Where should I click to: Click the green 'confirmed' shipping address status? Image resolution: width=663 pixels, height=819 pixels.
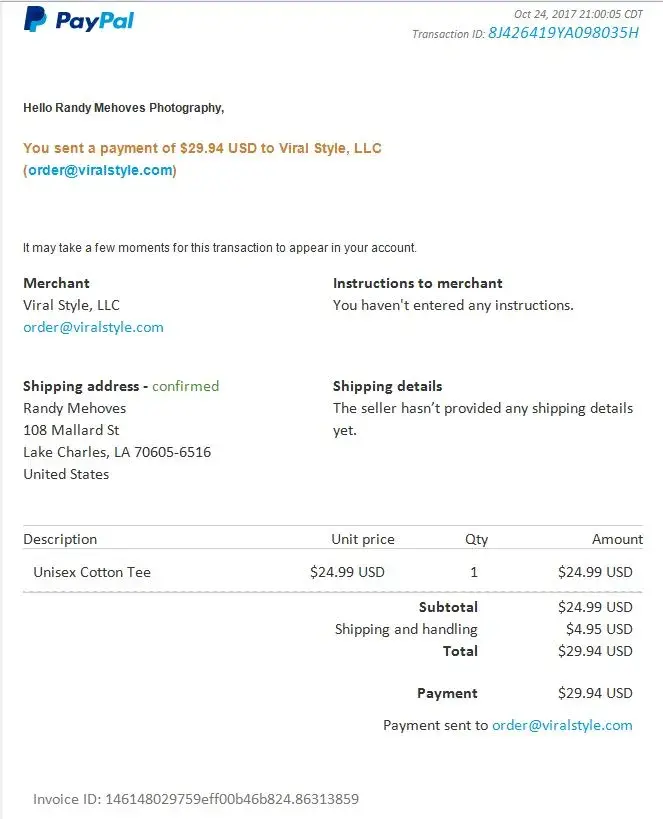186,386
